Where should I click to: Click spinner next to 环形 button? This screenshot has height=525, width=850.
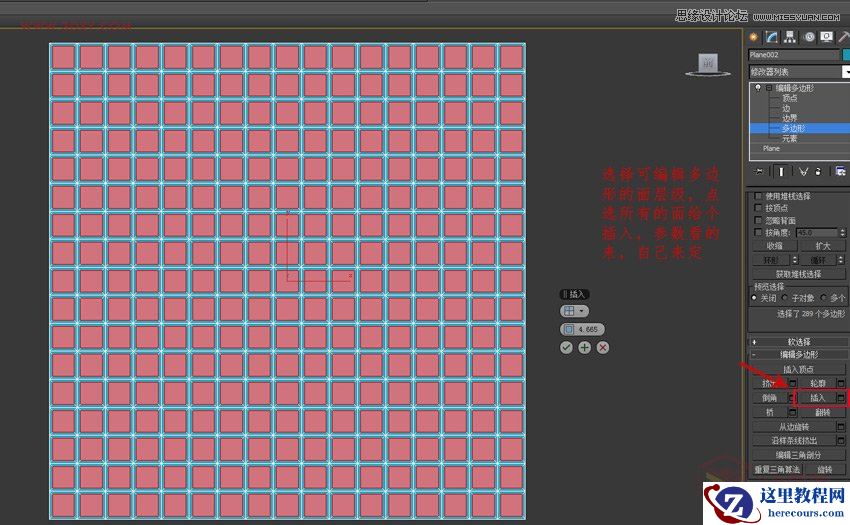point(795,260)
